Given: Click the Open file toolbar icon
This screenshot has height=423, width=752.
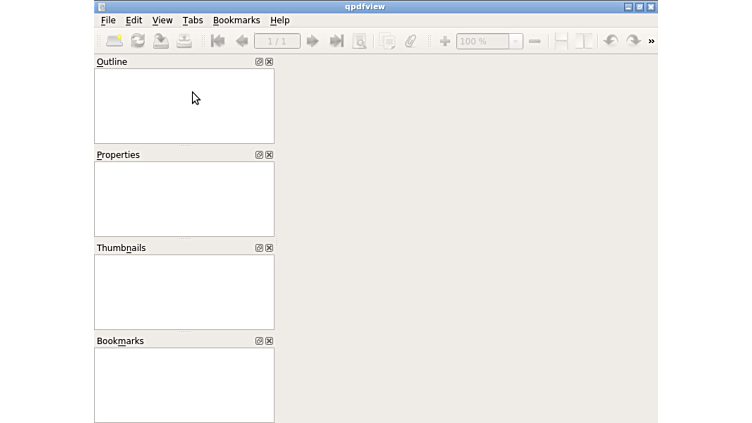Looking at the screenshot, I should [x=114, y=41].
